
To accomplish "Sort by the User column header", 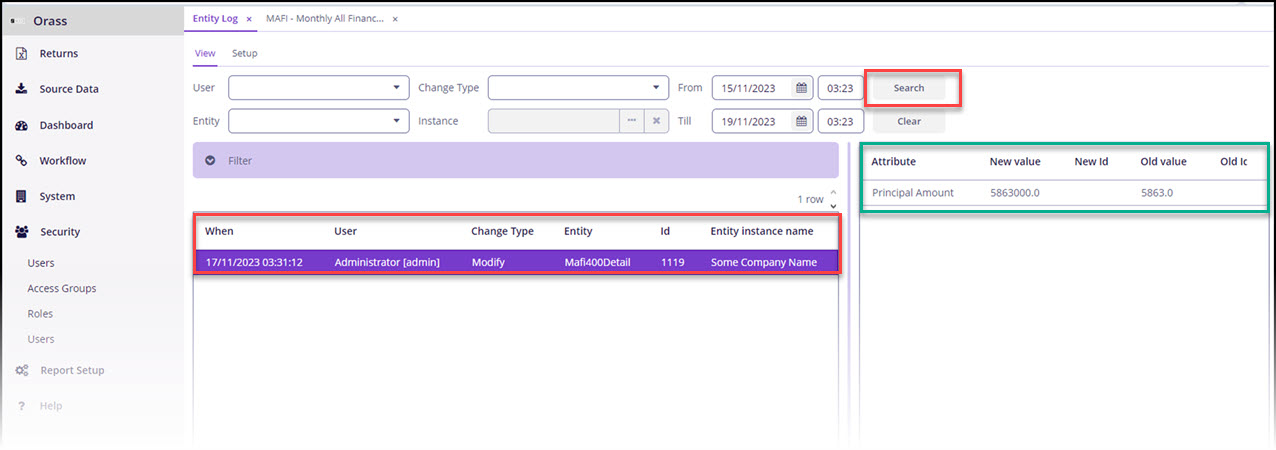I will tap(345, 232).
